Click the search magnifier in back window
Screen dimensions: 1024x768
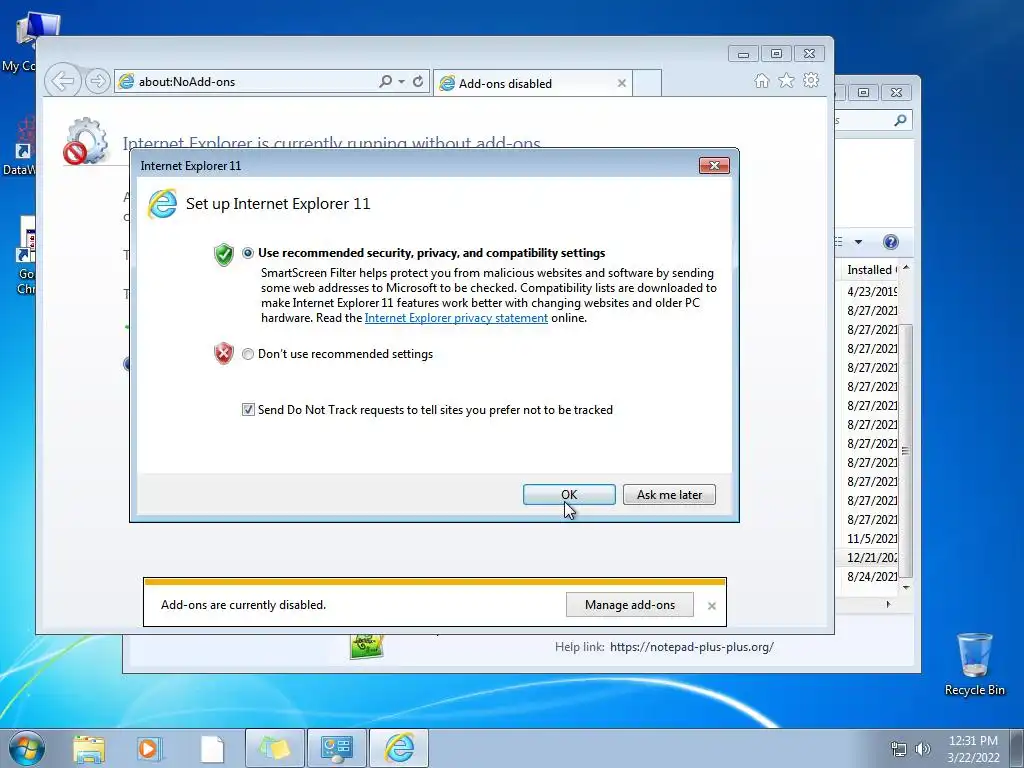(901, 120)
